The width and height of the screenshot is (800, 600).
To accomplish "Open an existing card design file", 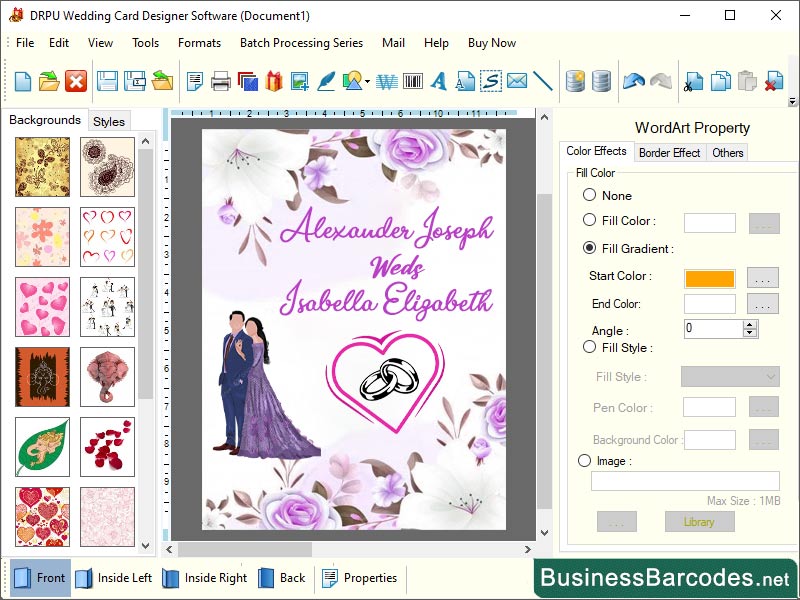I will tap(51, 82).
